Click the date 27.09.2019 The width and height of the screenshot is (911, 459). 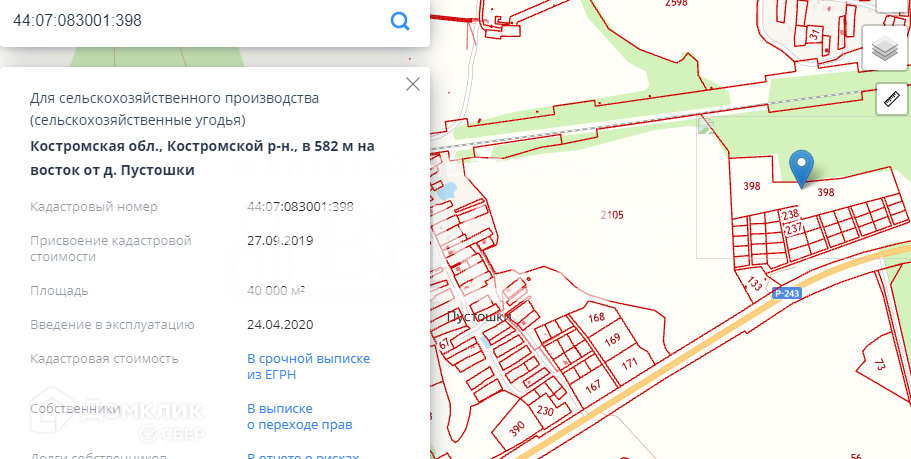[280, 241]
